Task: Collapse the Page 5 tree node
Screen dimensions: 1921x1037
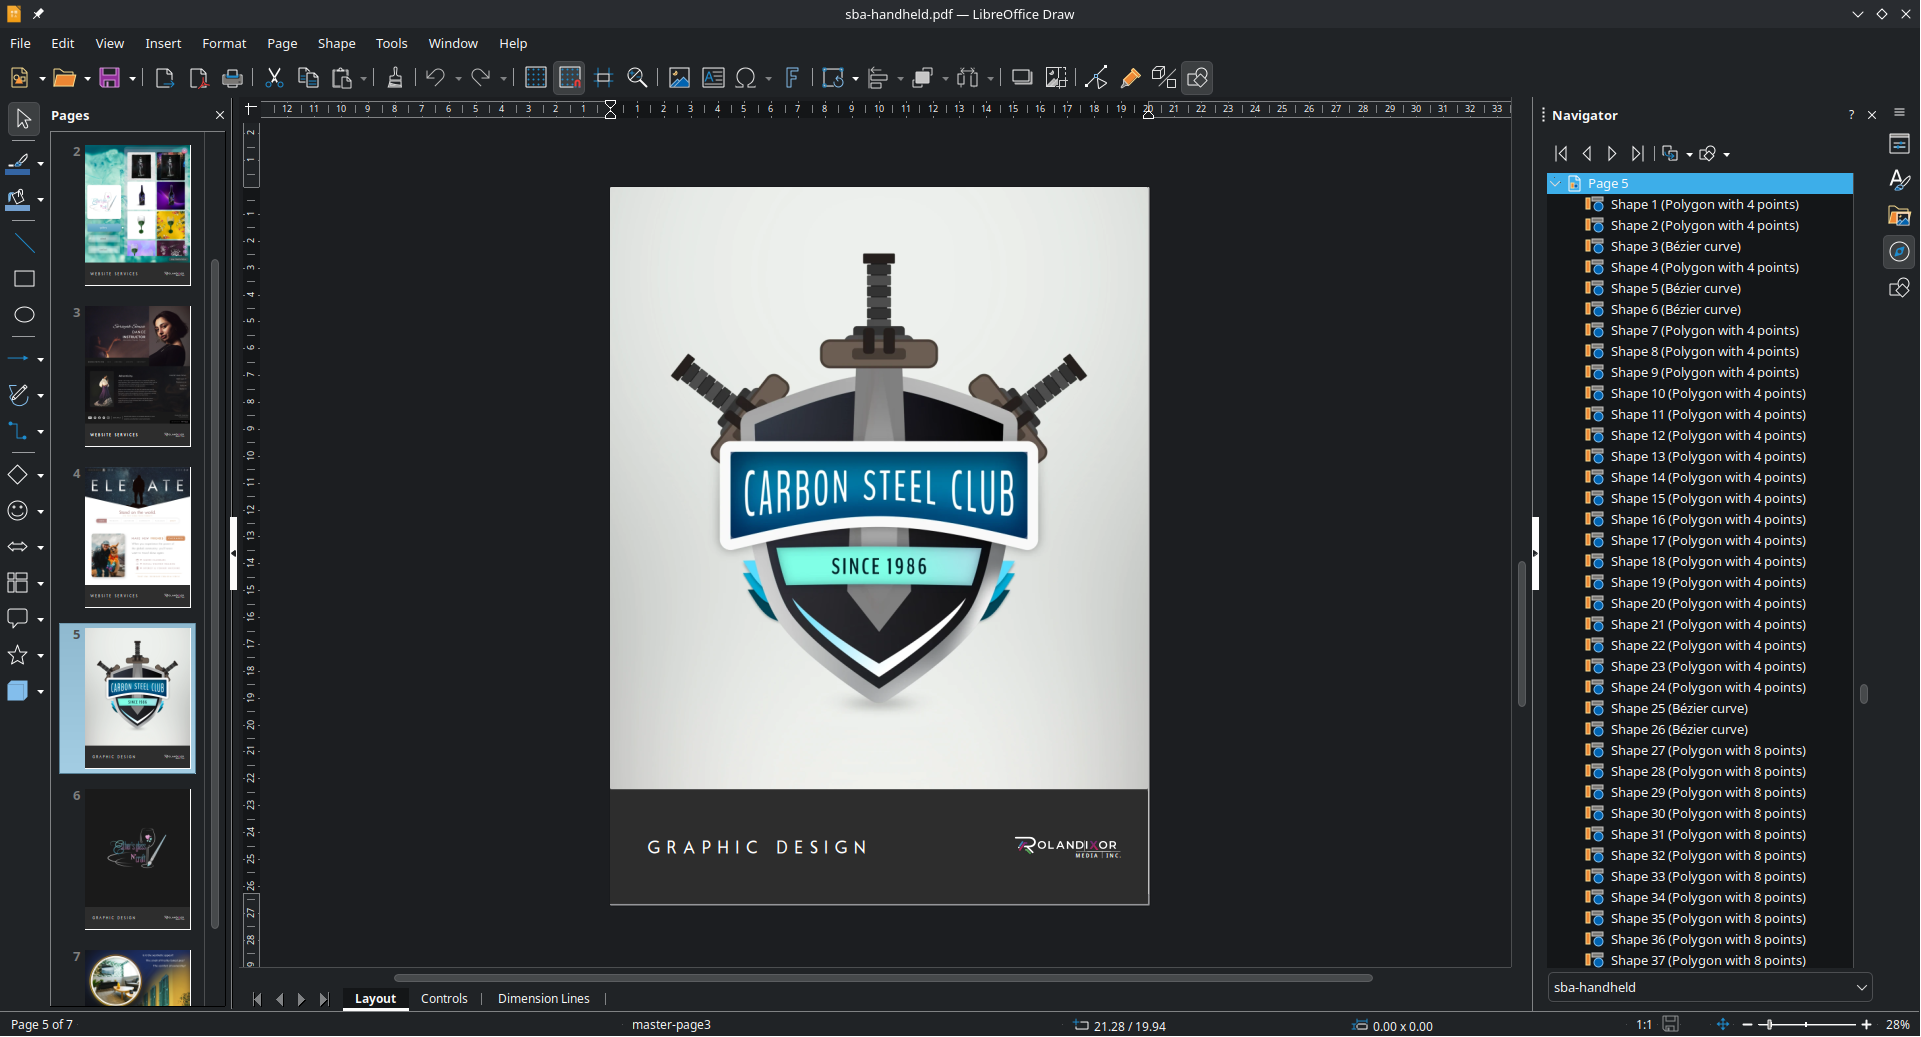Action: 1556,184
